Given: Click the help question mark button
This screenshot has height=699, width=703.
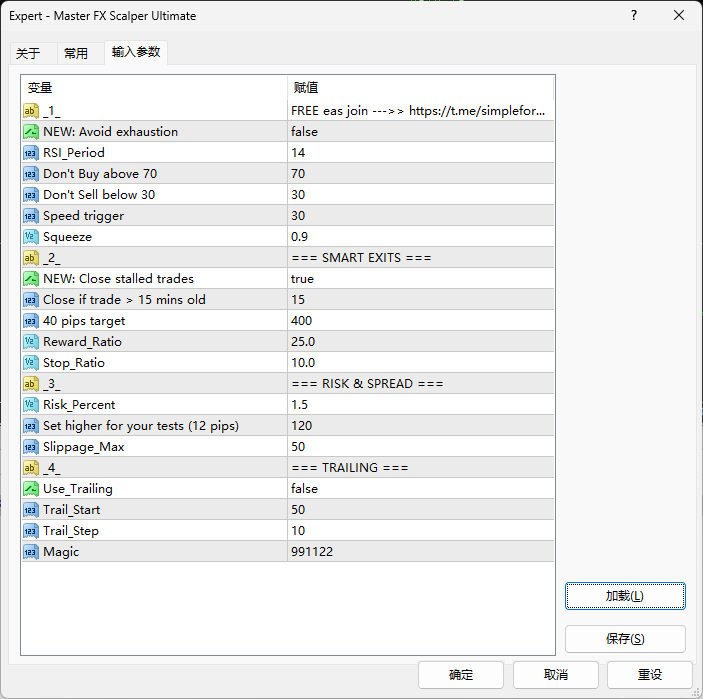Looking at the screenshot, I should point(634,15).
